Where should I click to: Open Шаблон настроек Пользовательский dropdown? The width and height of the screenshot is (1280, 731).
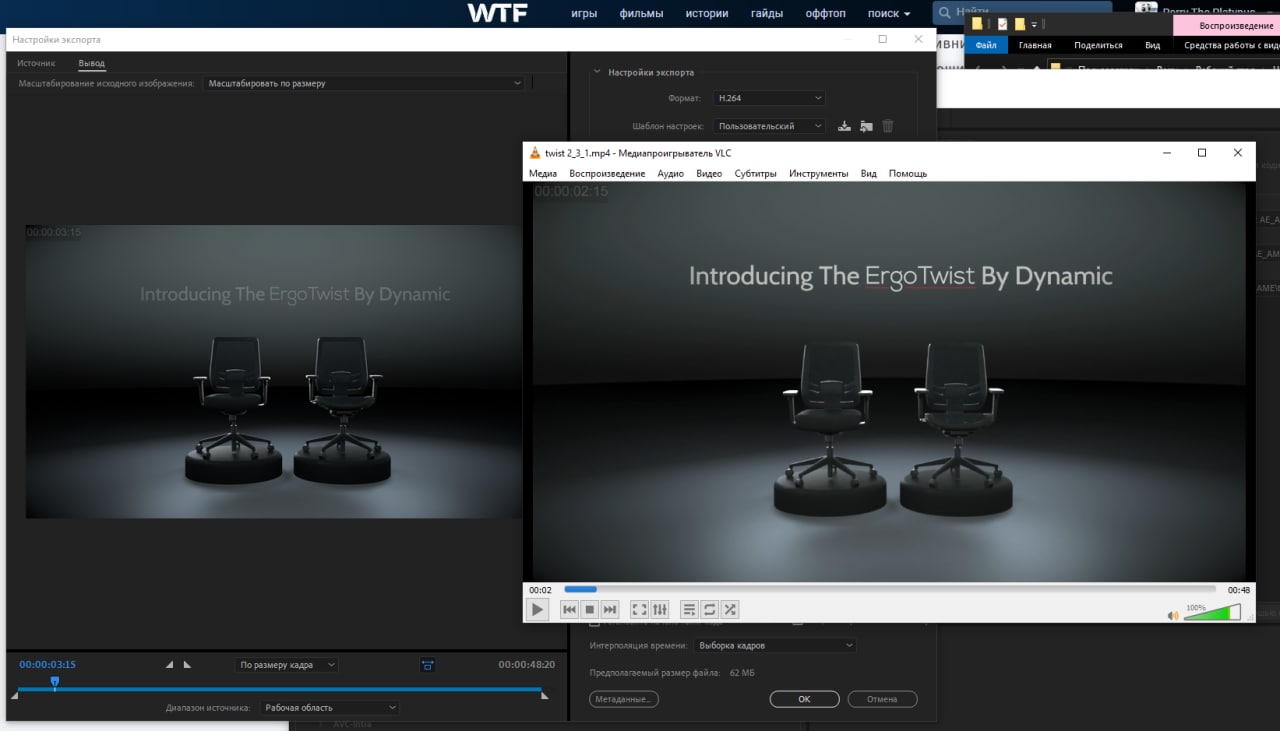[x=769, y=126]
